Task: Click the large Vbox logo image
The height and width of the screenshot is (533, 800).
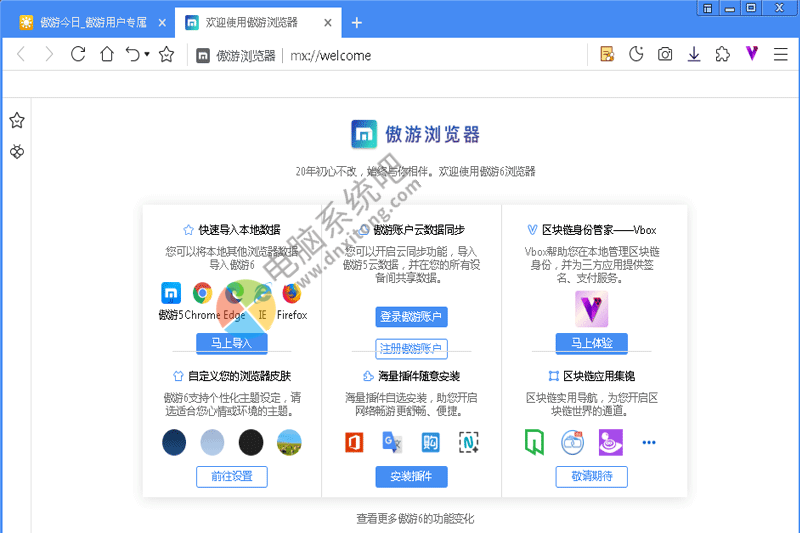Action: pyautogui.click(x=591, y=309)
